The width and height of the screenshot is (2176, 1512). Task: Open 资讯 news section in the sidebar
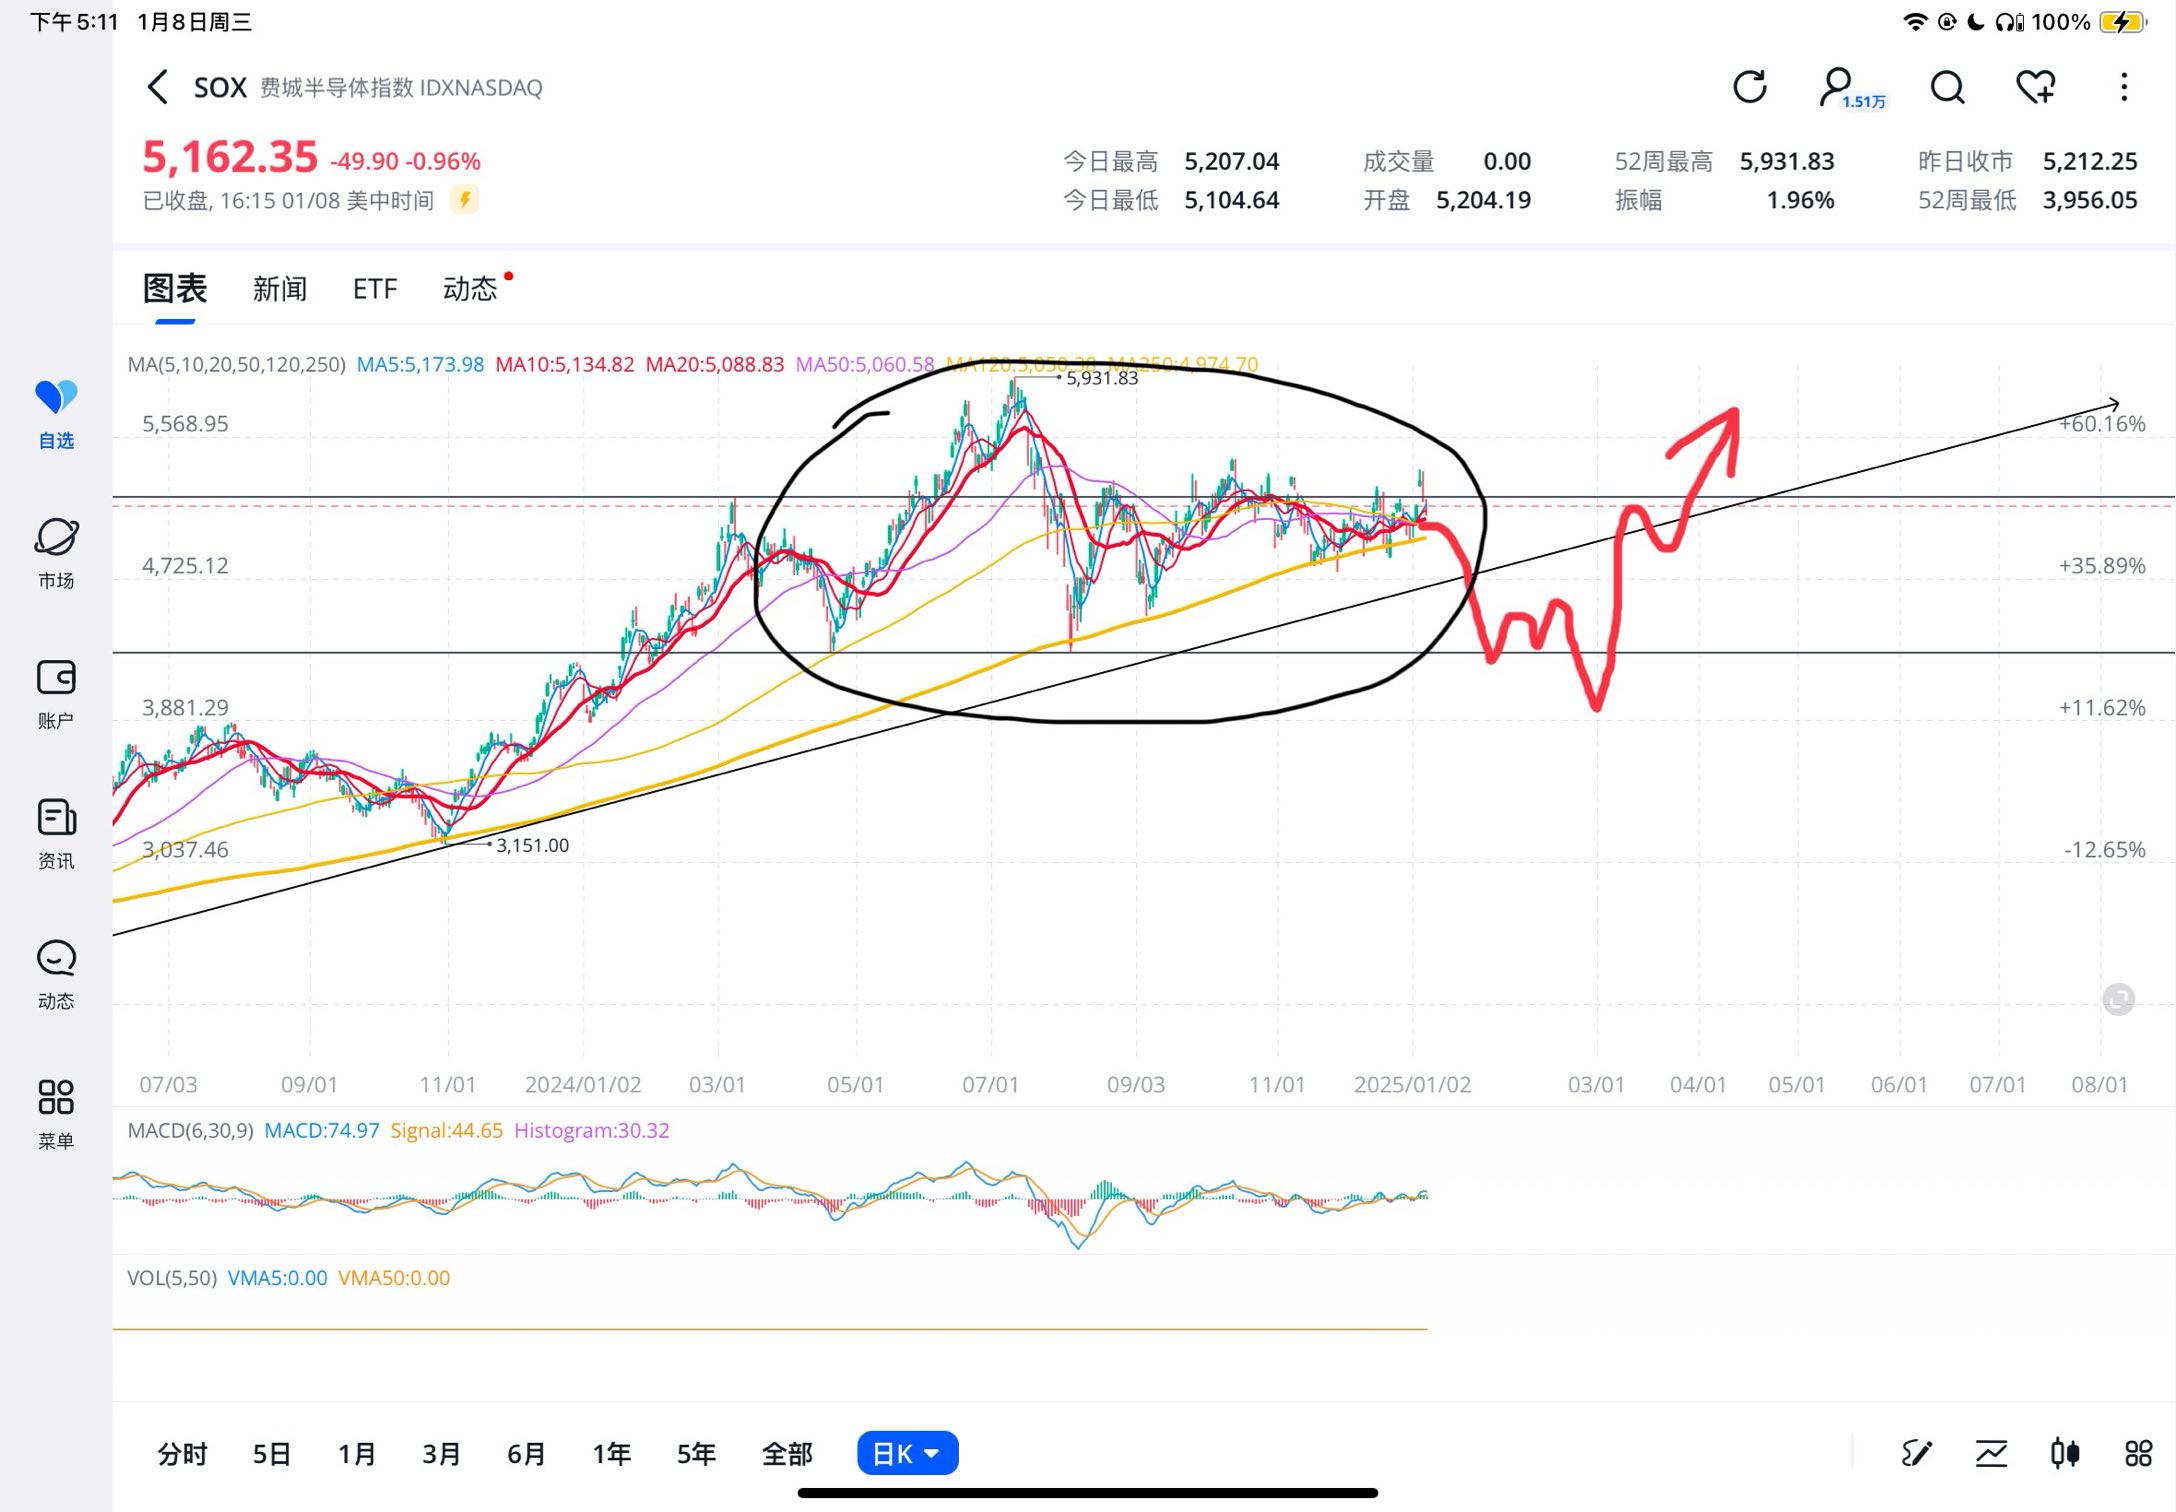56,834
